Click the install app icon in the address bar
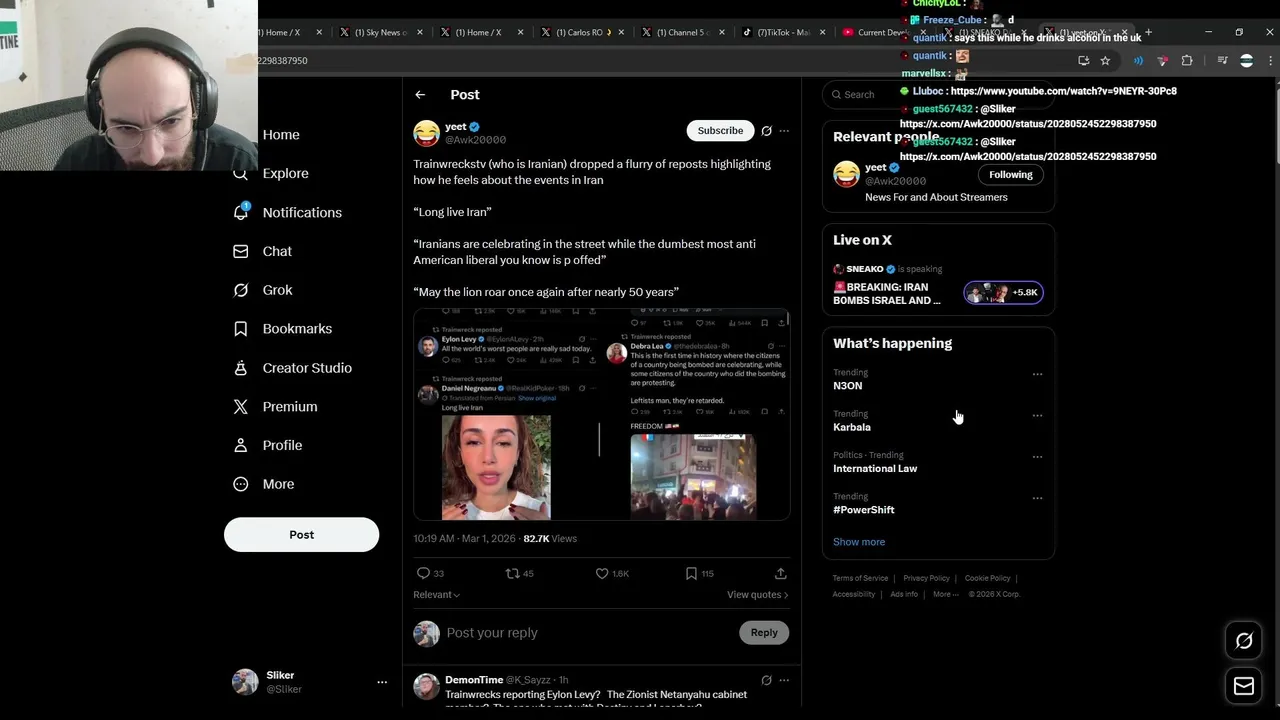Screen dimensions: 1280x720 pyautogui.click(x=1084, y=60)
